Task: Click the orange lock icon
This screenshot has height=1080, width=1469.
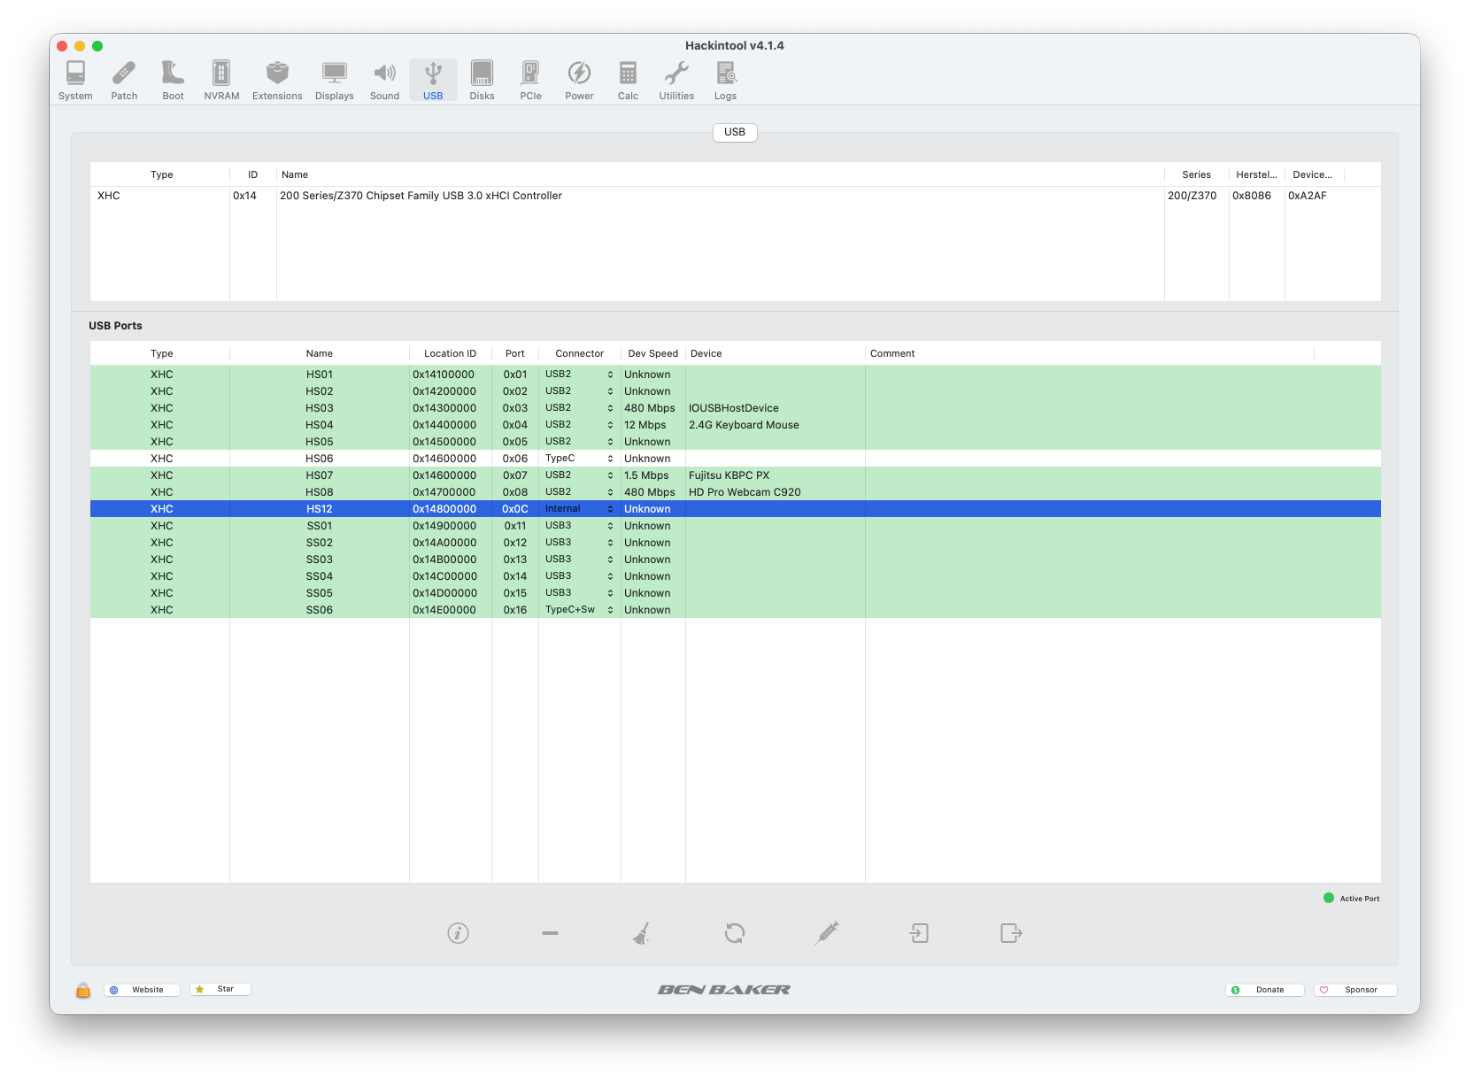Action: (83, 990)
